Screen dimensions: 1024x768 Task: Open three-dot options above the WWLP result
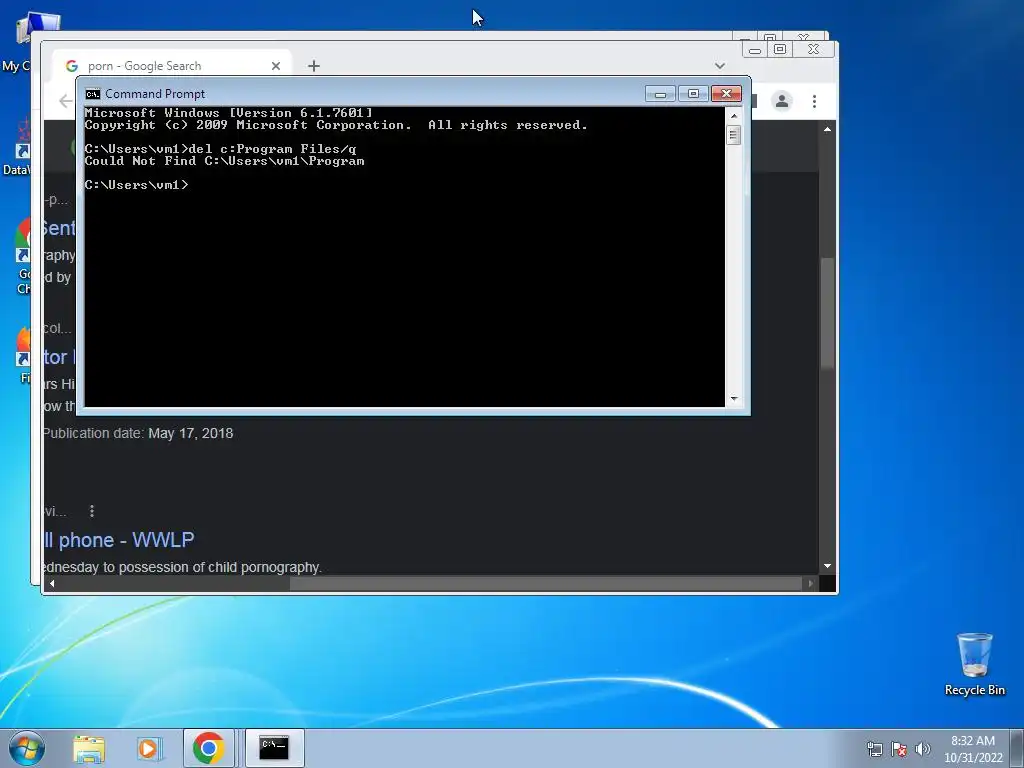(92, 511)
